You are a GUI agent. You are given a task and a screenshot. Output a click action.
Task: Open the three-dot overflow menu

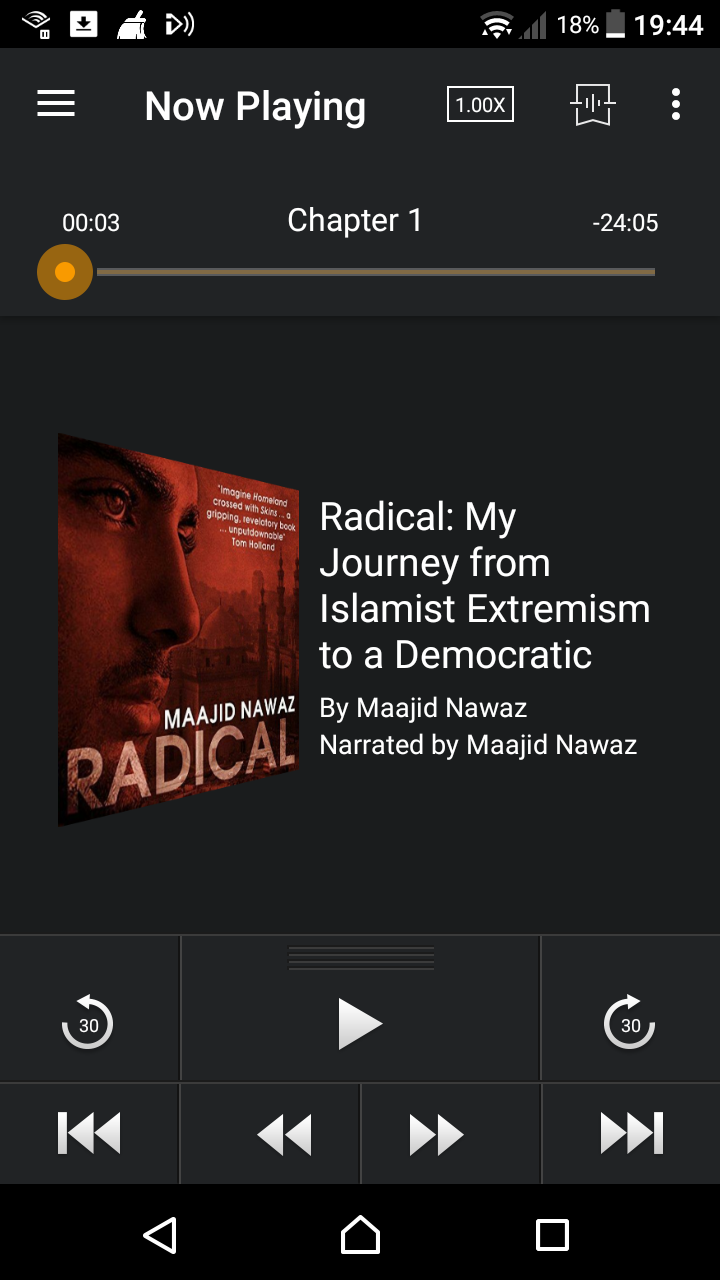point(676,104)
